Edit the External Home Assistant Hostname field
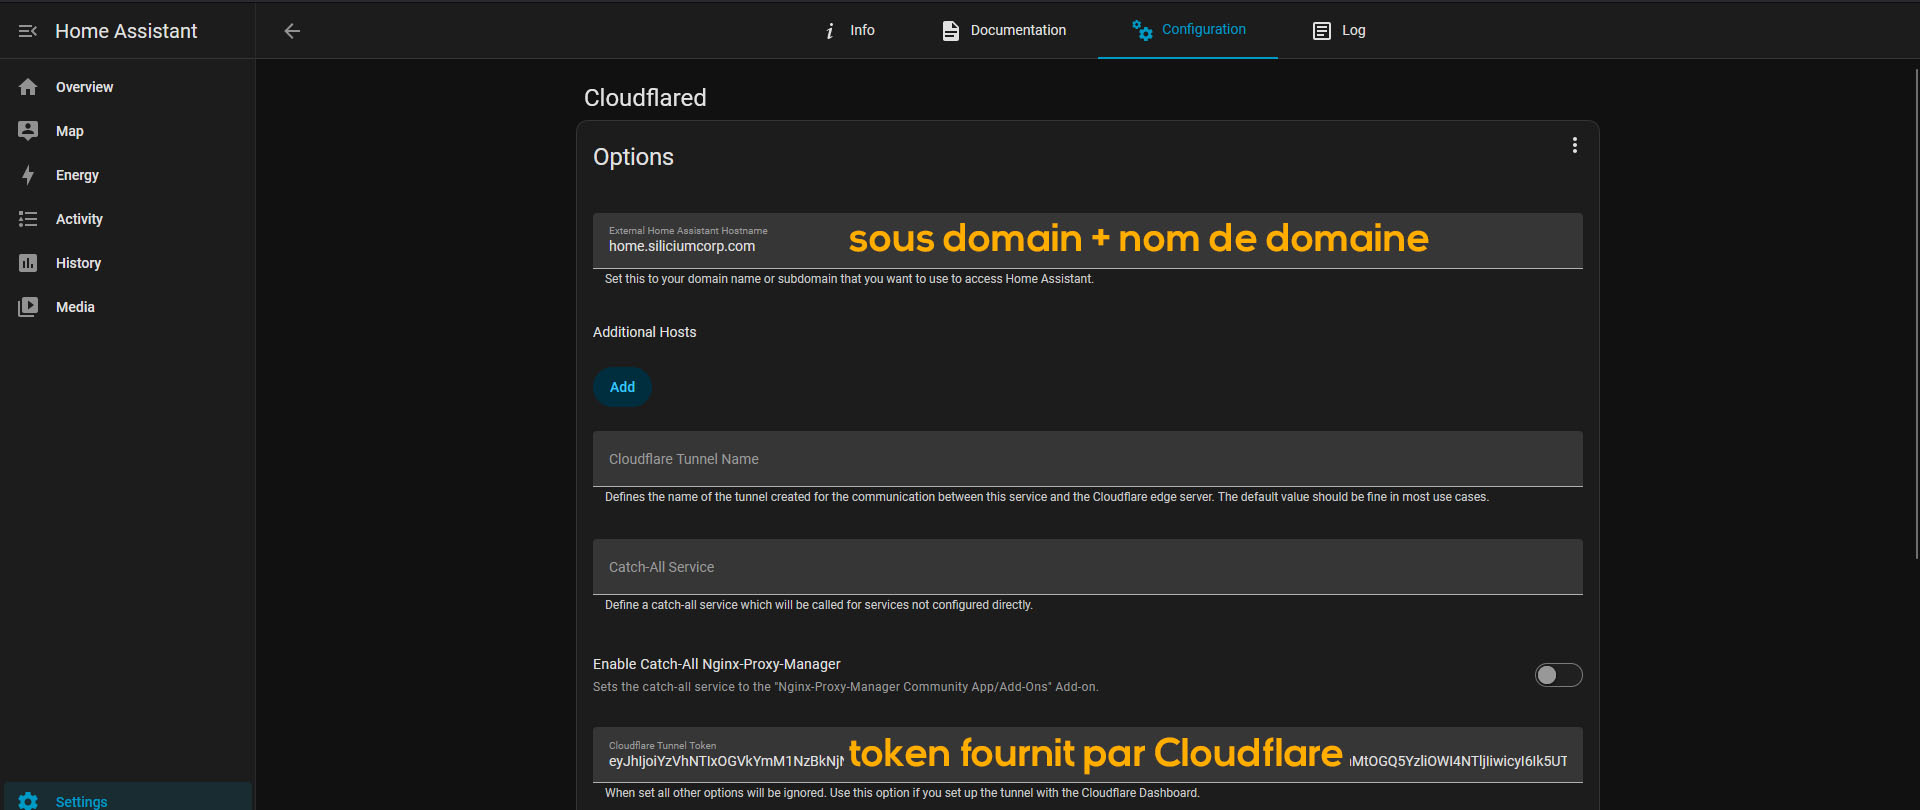 click(1088, 240)
